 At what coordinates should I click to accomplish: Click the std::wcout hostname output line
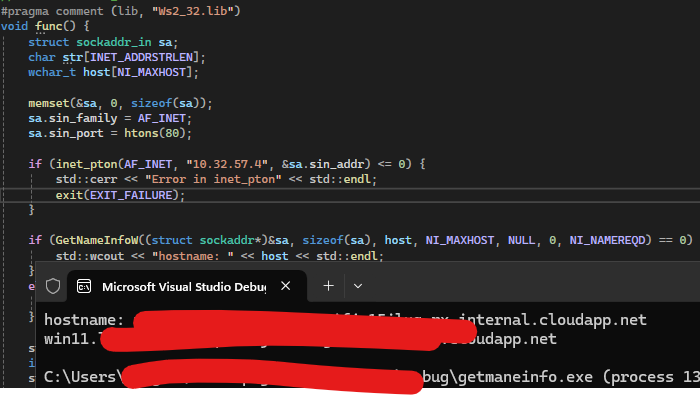point(219,256)
